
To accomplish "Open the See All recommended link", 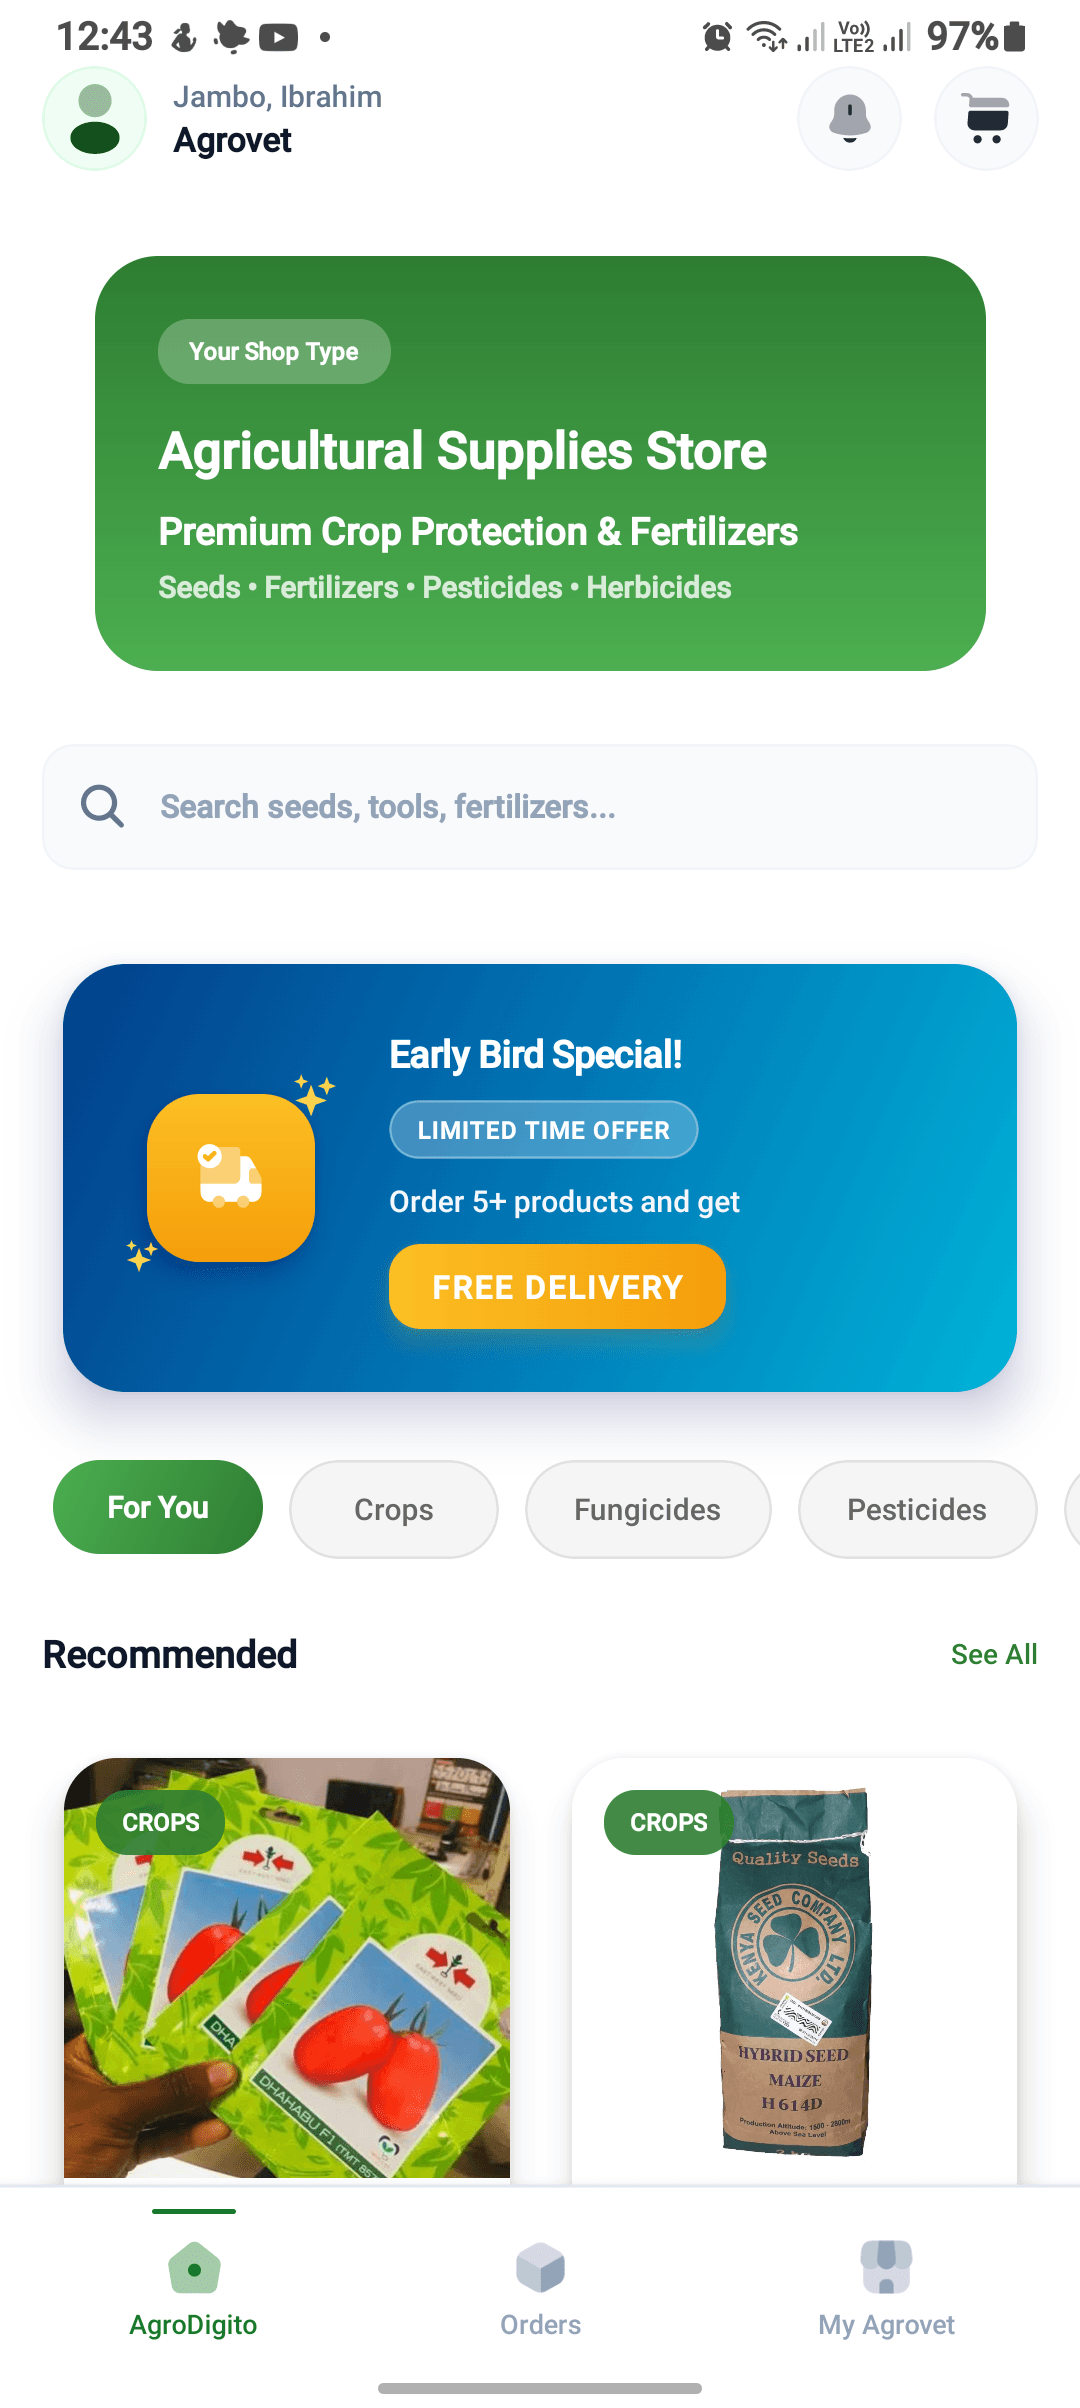I will click(994, 1654).
